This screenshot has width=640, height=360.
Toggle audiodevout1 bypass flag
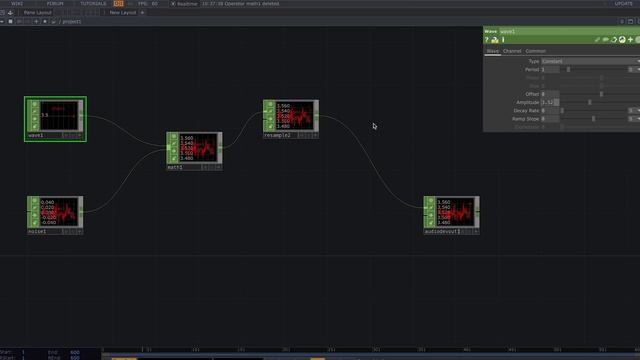[x=431, y=208]
